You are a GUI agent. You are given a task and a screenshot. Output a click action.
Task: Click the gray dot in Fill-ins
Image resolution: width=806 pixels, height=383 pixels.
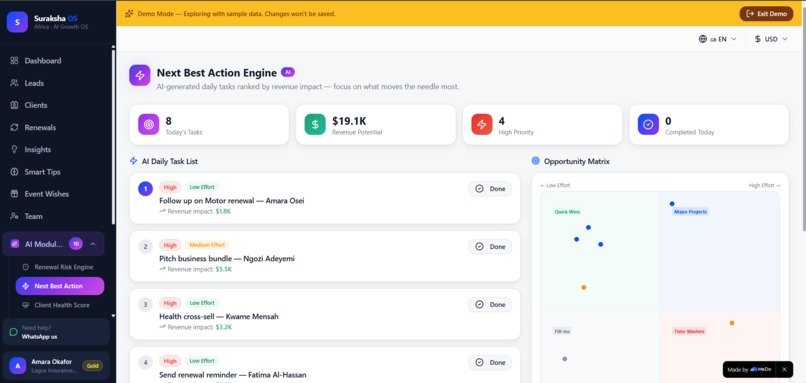click(565, 359)
